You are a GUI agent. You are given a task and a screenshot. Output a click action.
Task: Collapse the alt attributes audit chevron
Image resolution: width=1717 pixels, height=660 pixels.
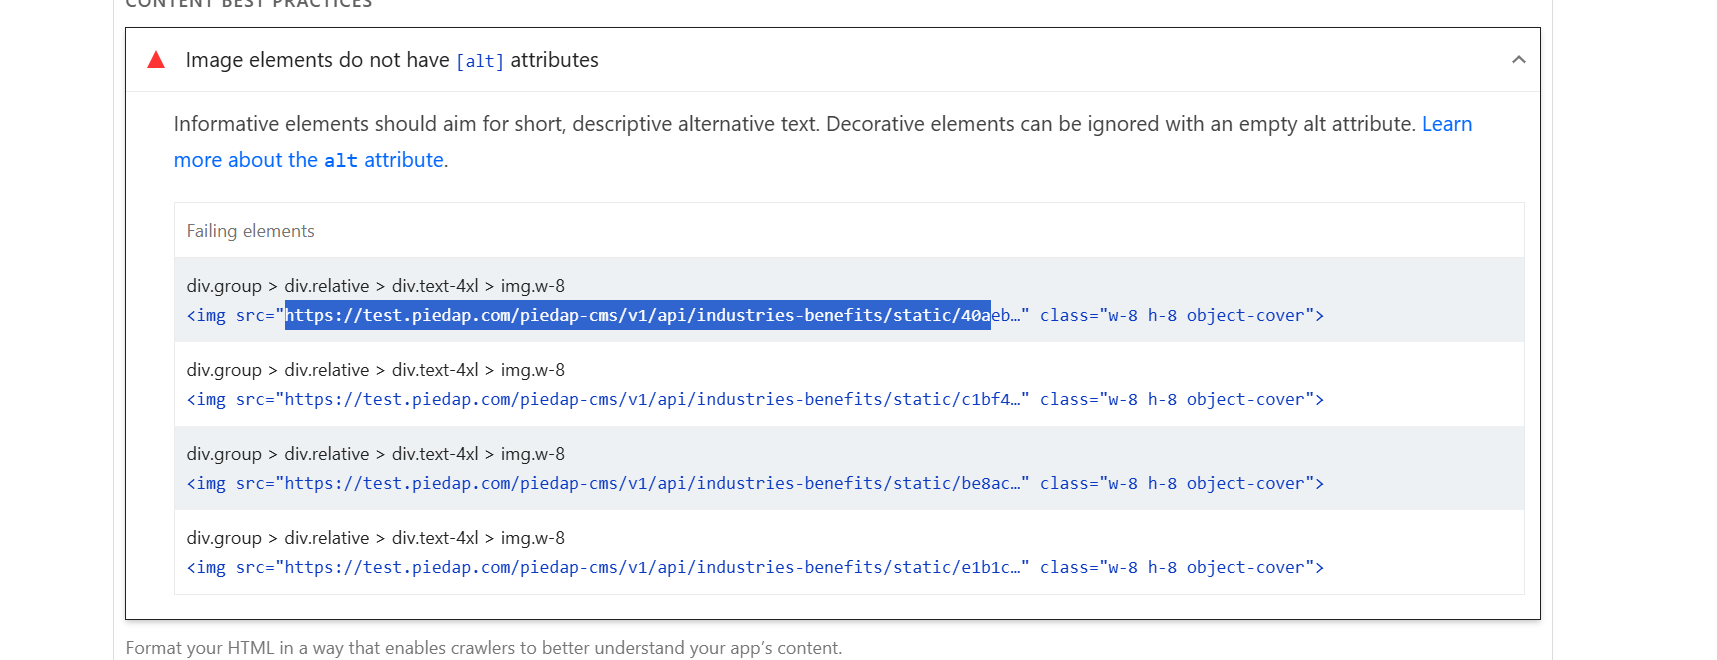[1518, 60]
